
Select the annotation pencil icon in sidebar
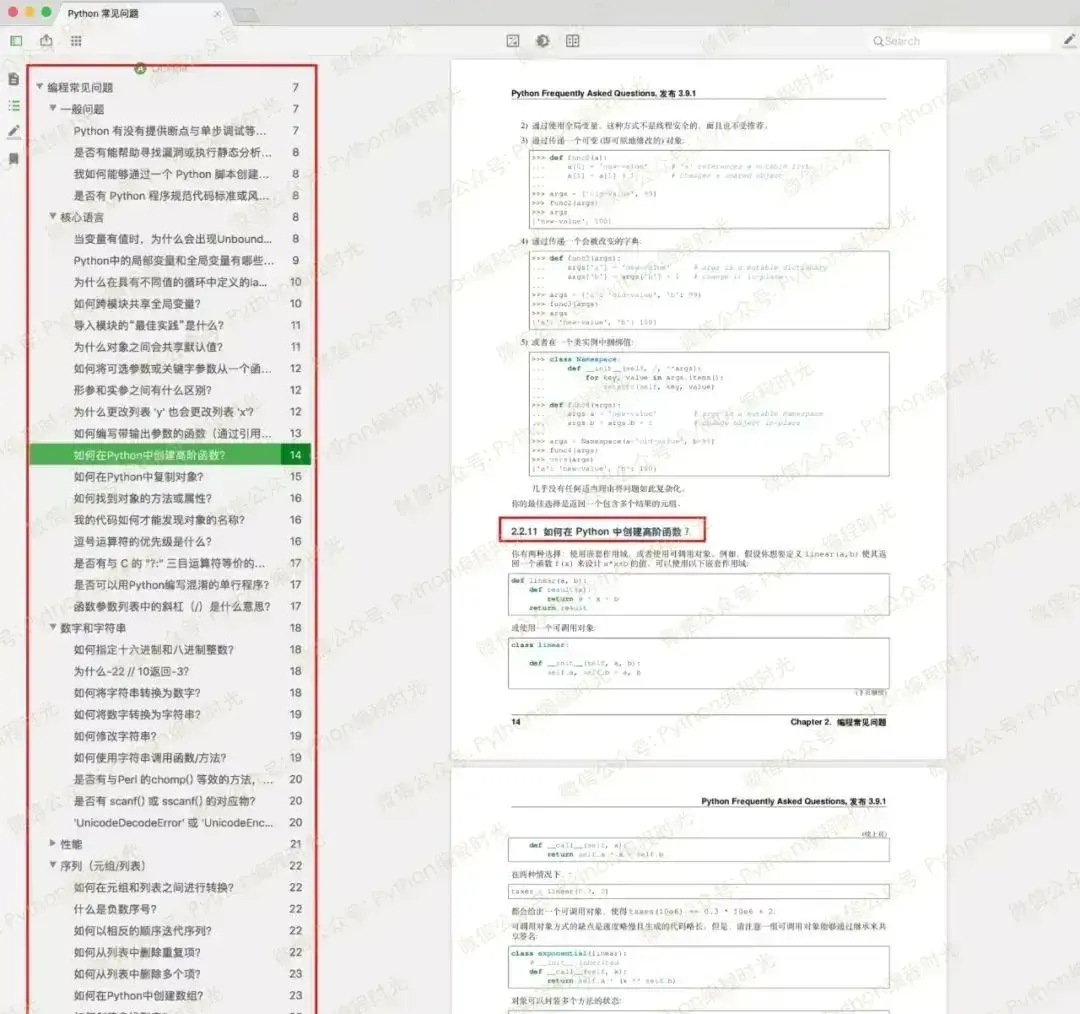[x=13, y=131]
